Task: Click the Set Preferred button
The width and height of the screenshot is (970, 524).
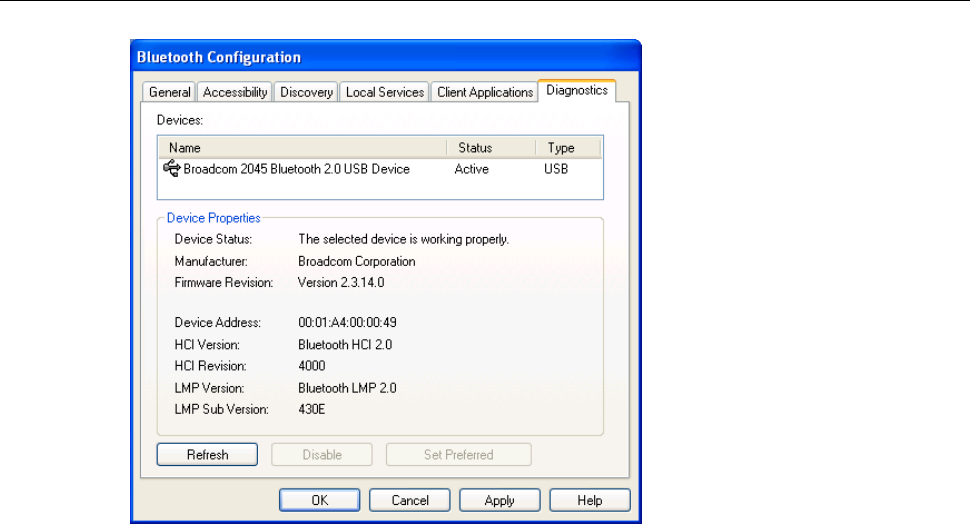Action: pyautogui.click(x=458, y=455)
